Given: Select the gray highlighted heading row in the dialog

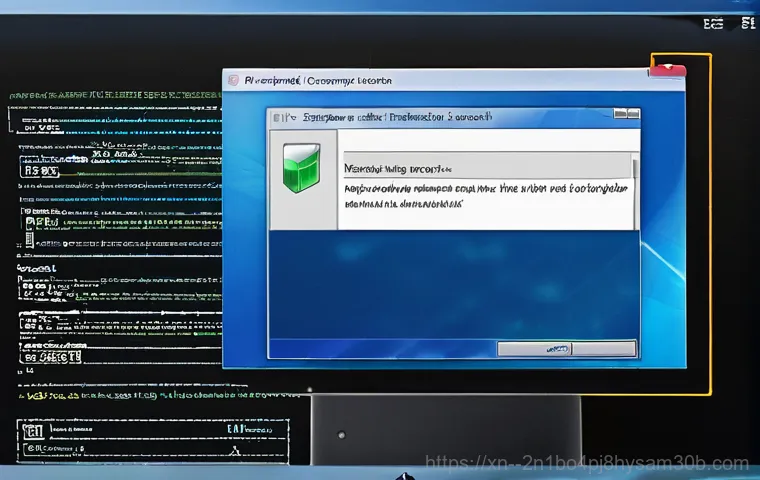Looking at the screenshot, I should click(486, 167).
